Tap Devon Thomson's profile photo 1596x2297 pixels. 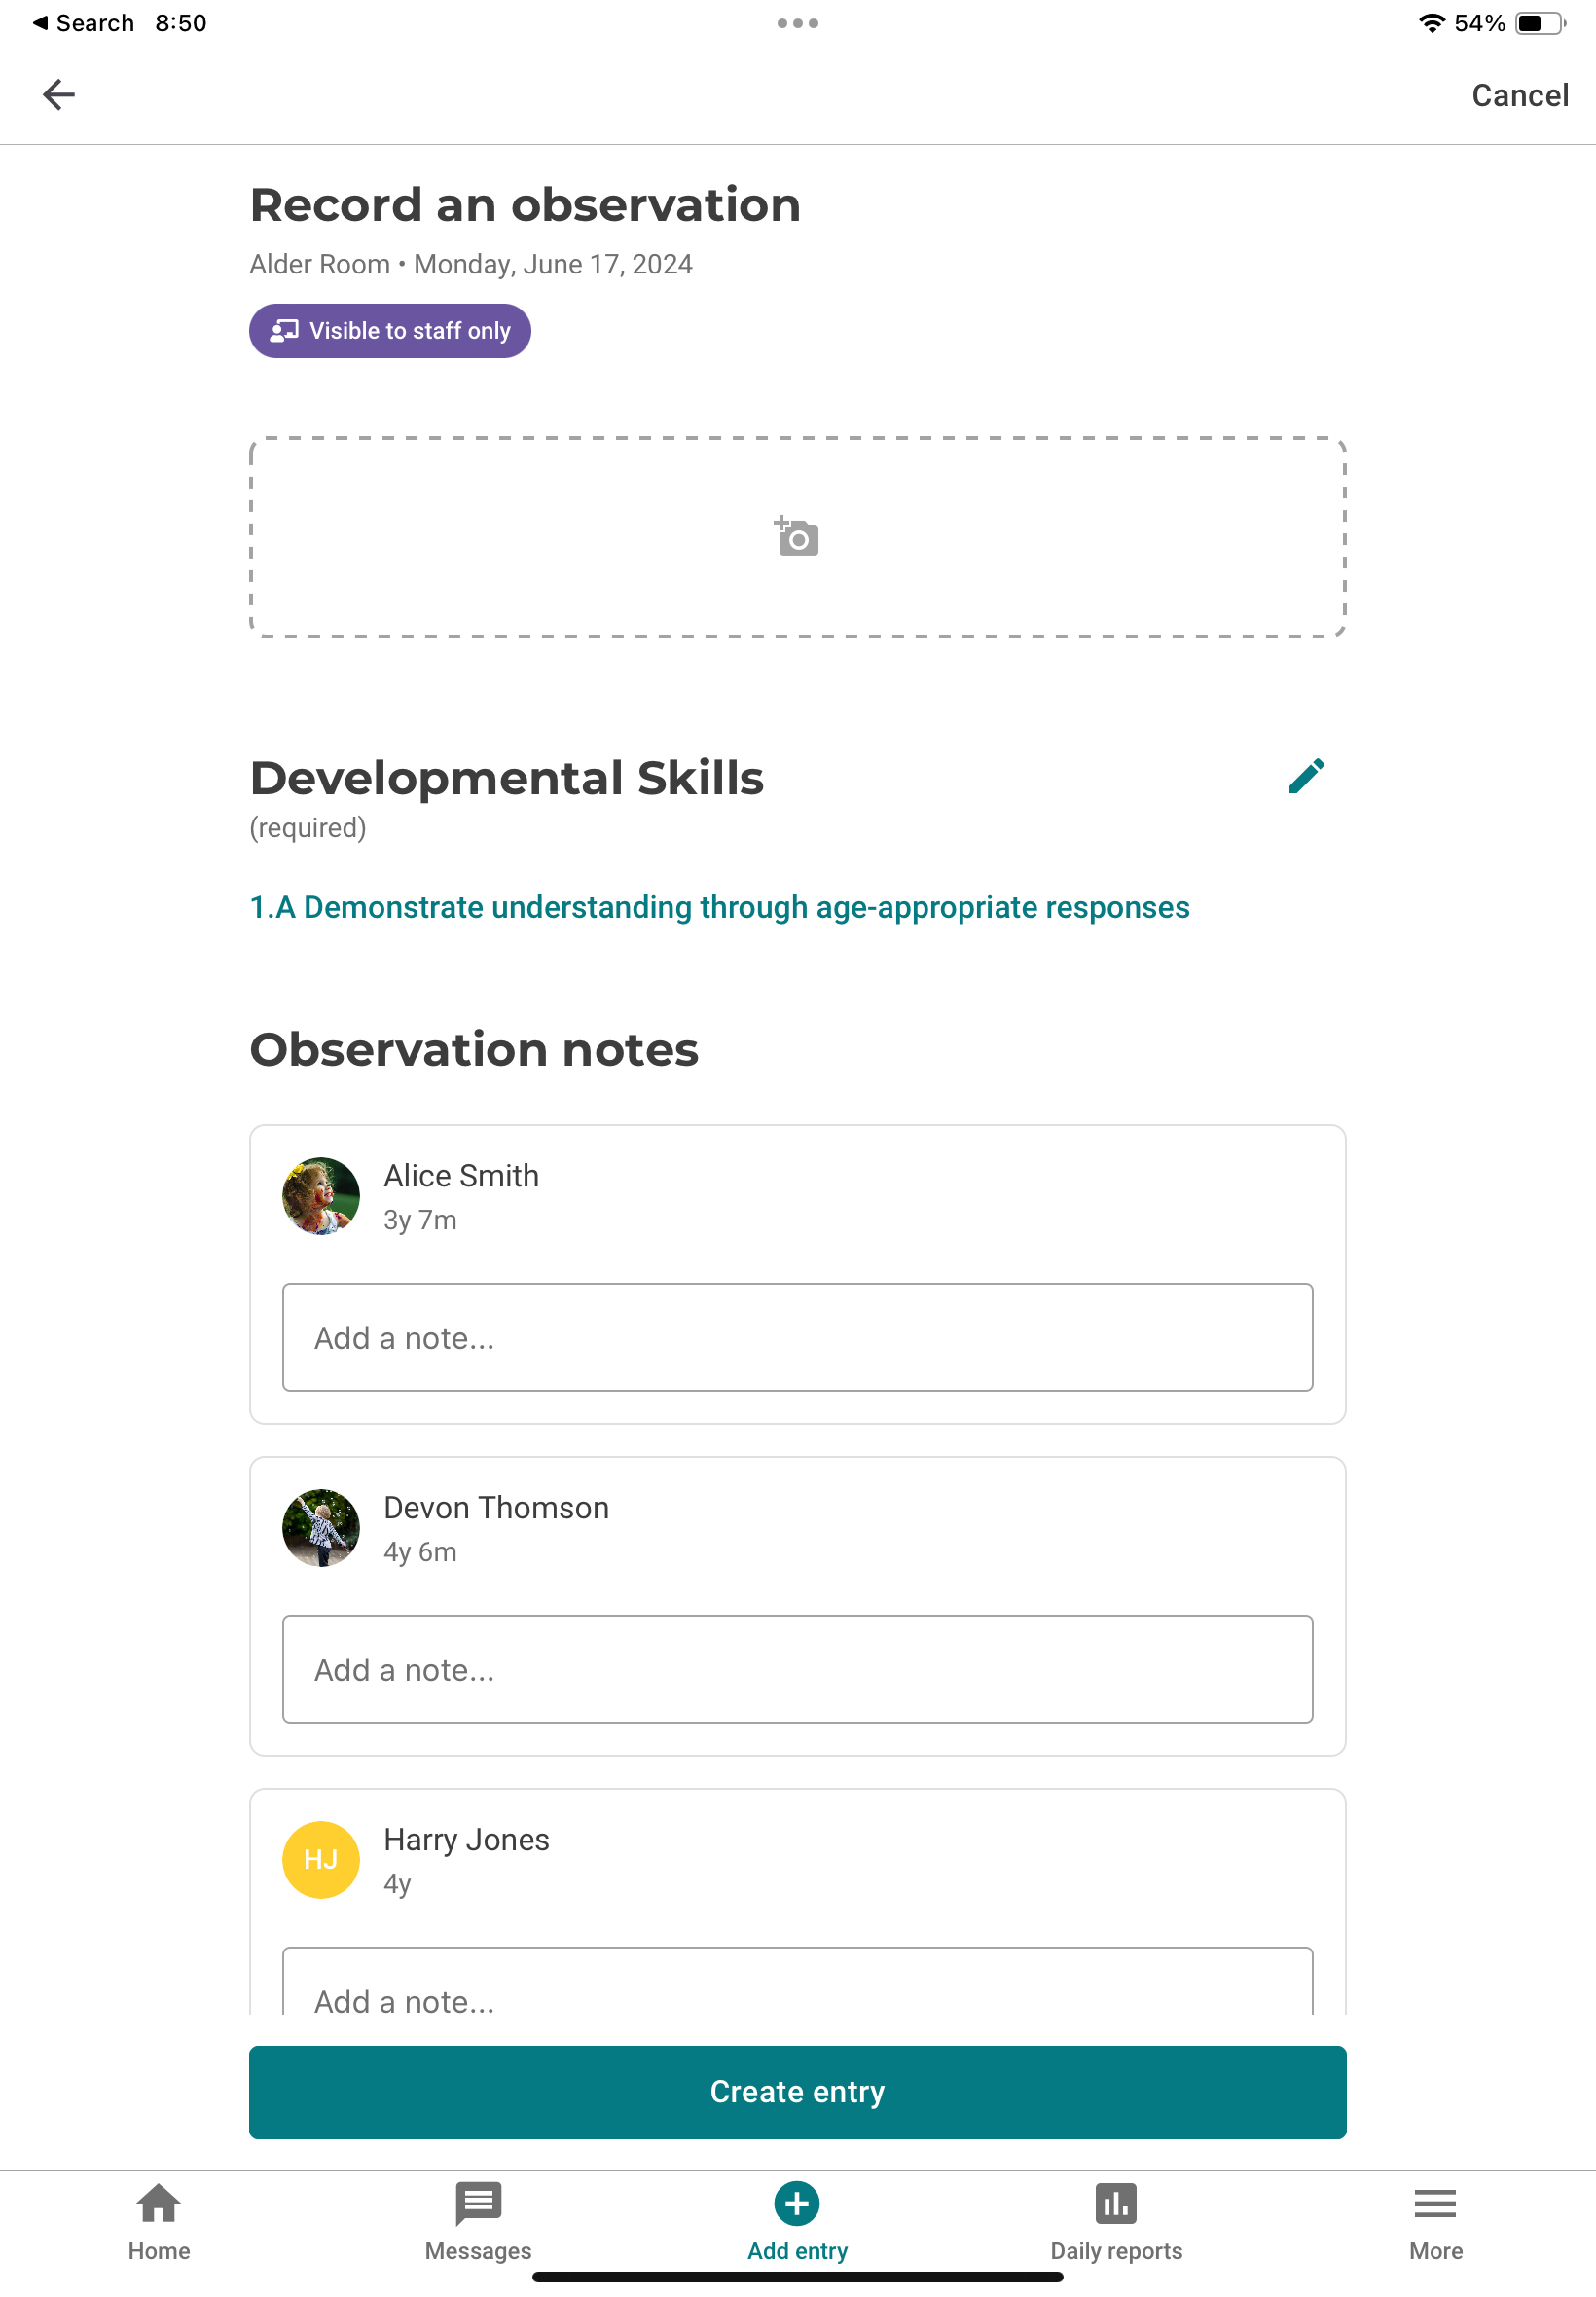321,1528
